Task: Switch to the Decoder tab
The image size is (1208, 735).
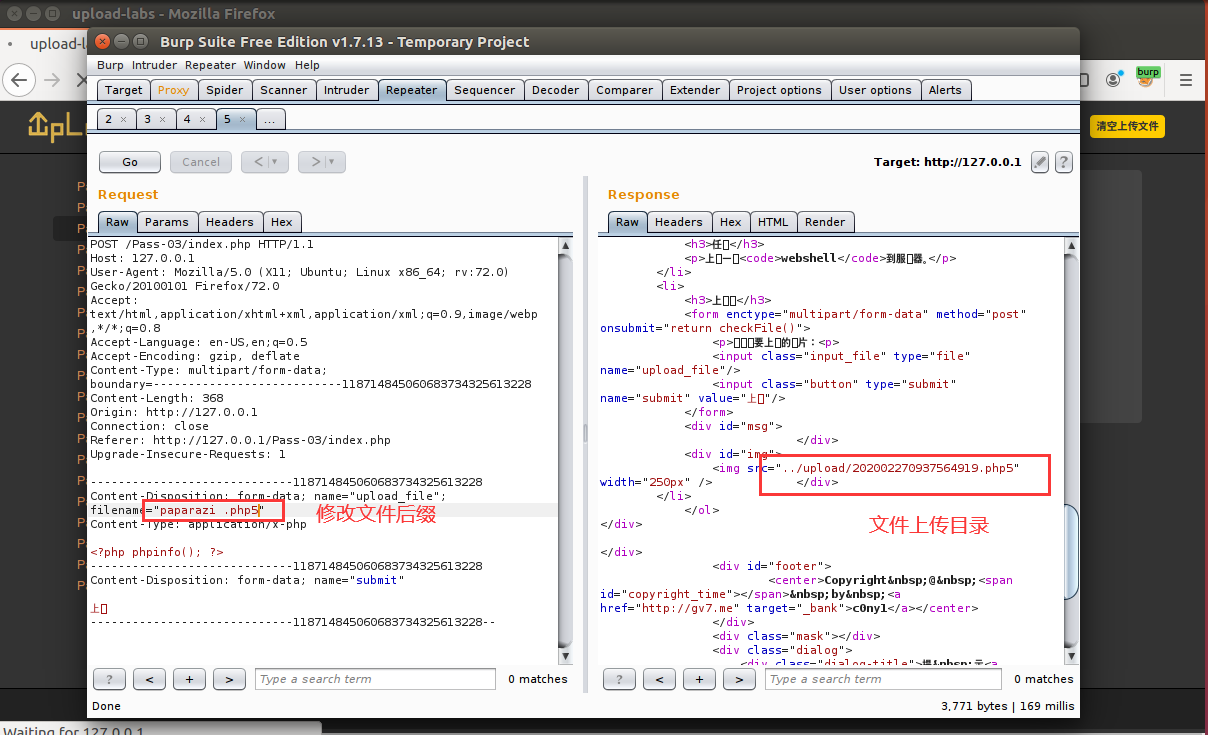Action: pyautogui.click(x=555, y=90)
